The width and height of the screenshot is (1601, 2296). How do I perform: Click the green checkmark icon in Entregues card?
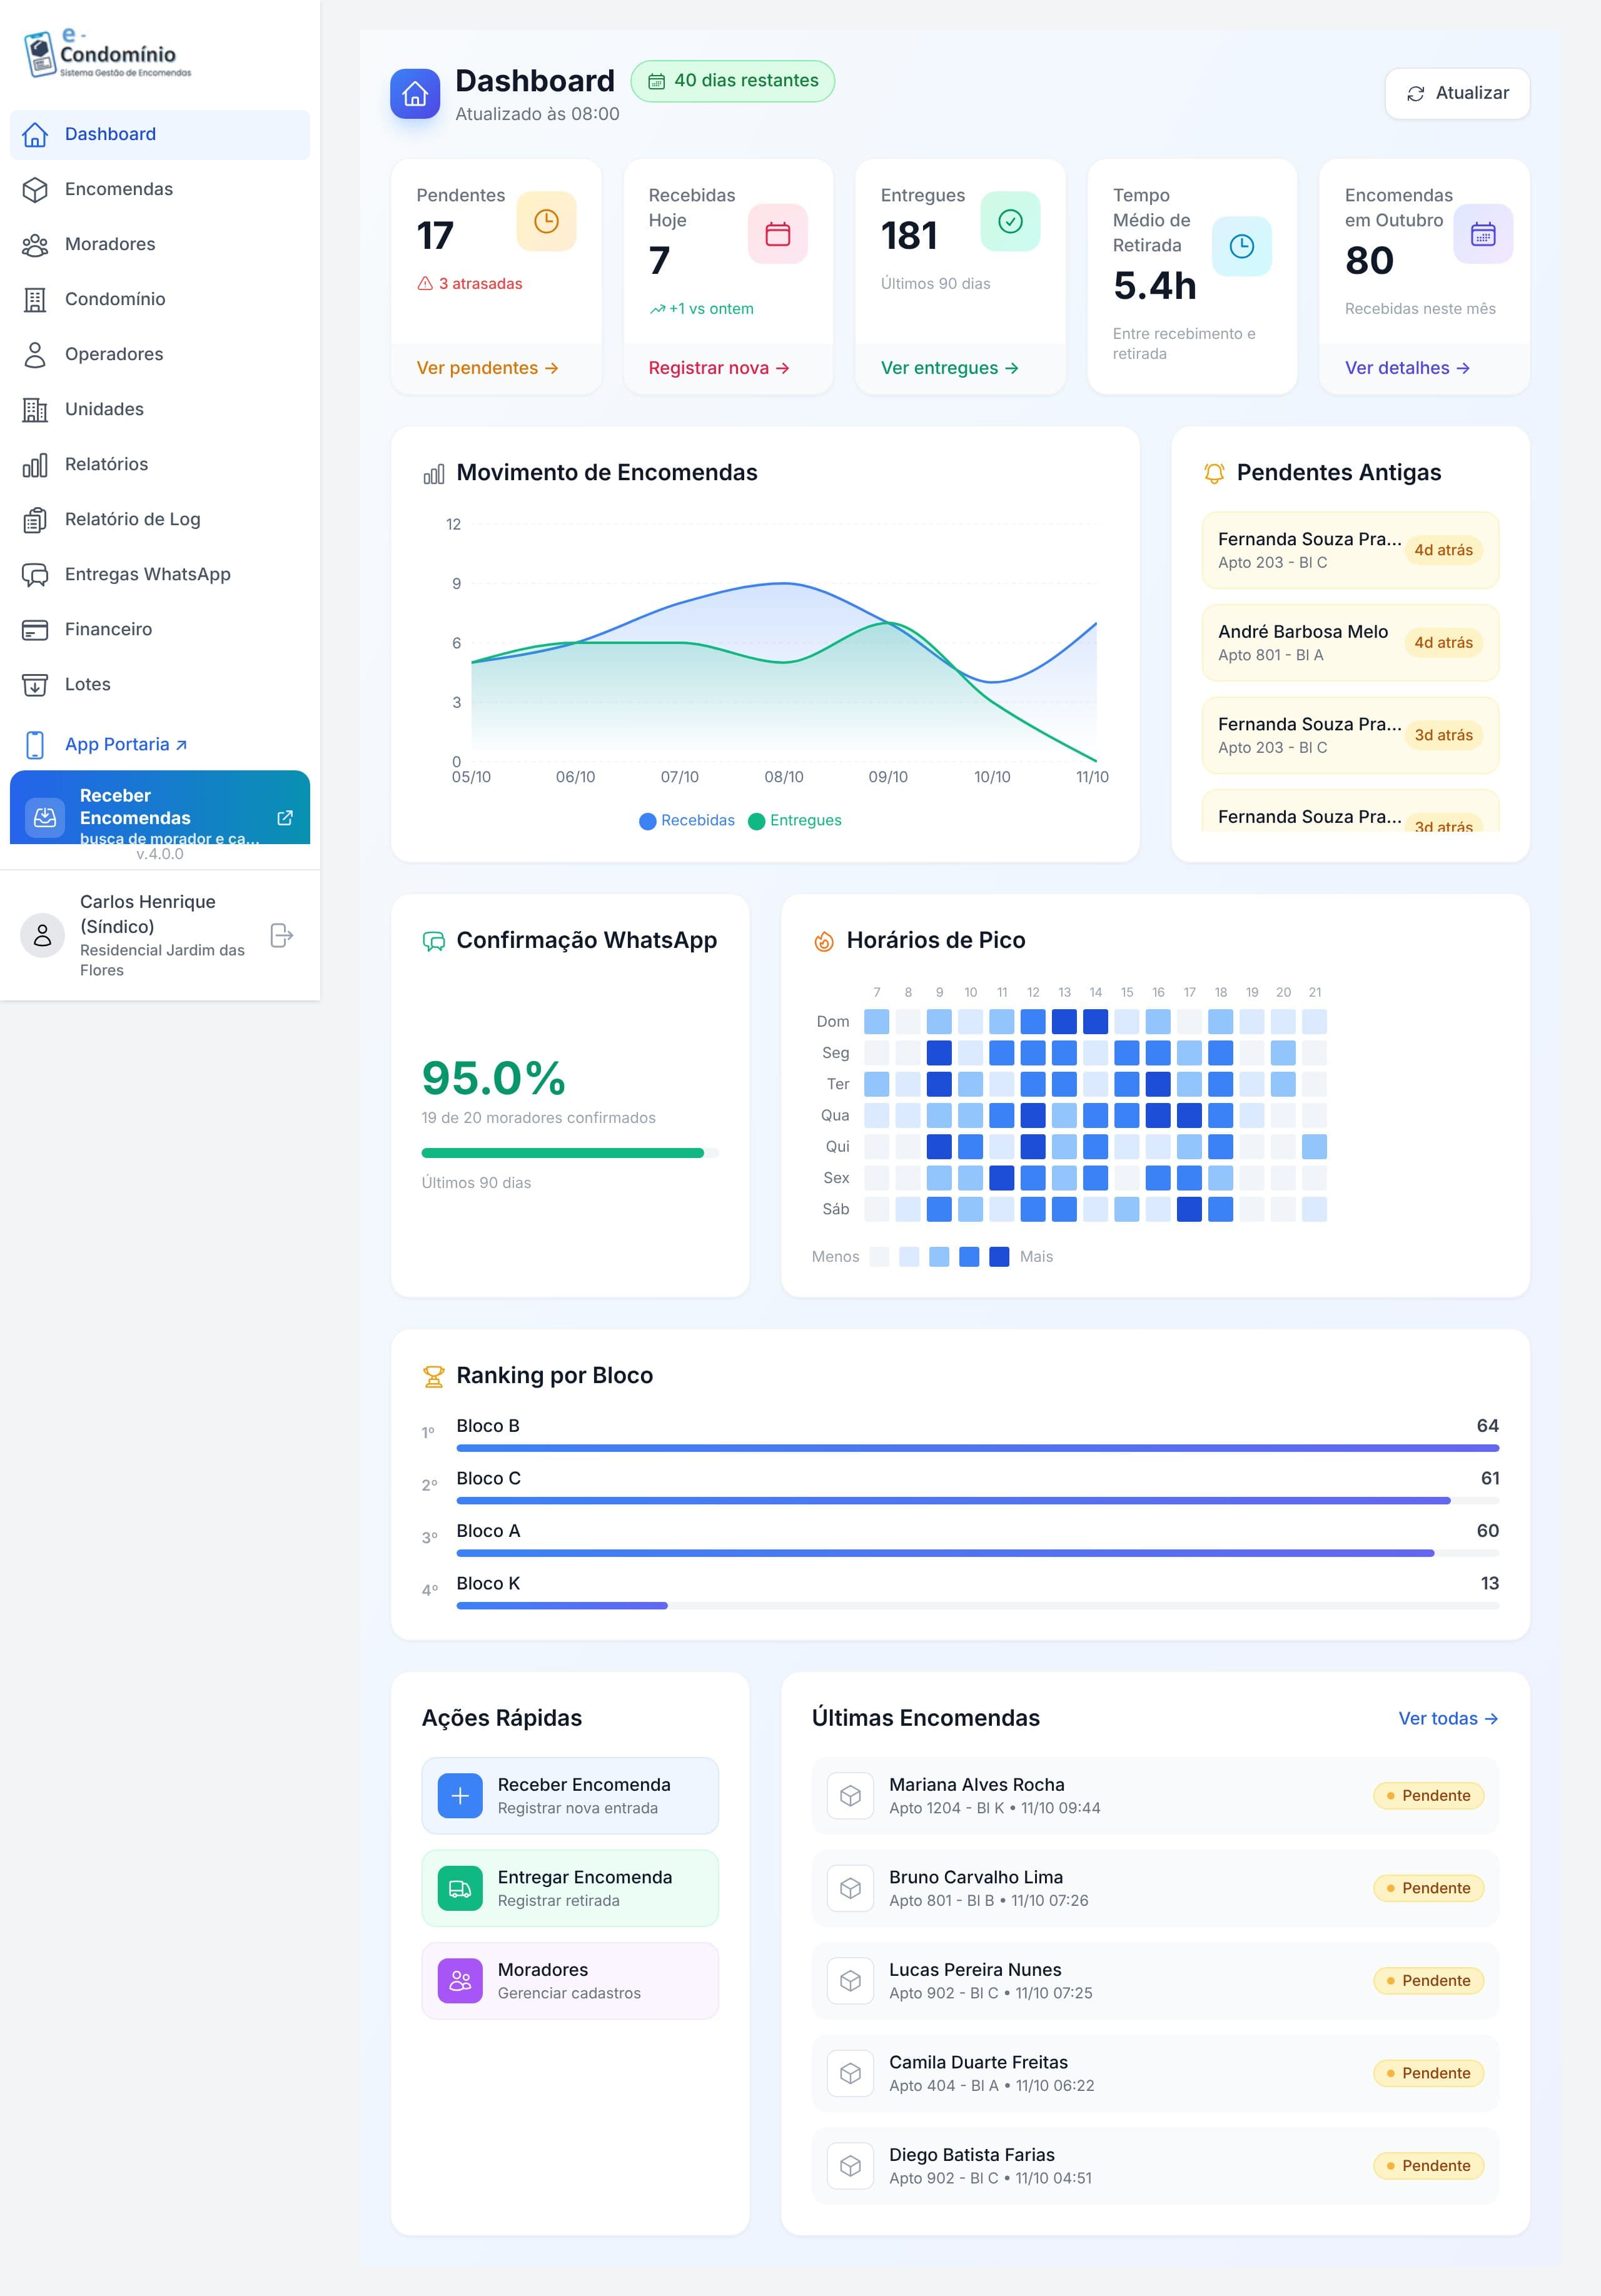[1010, 221]
